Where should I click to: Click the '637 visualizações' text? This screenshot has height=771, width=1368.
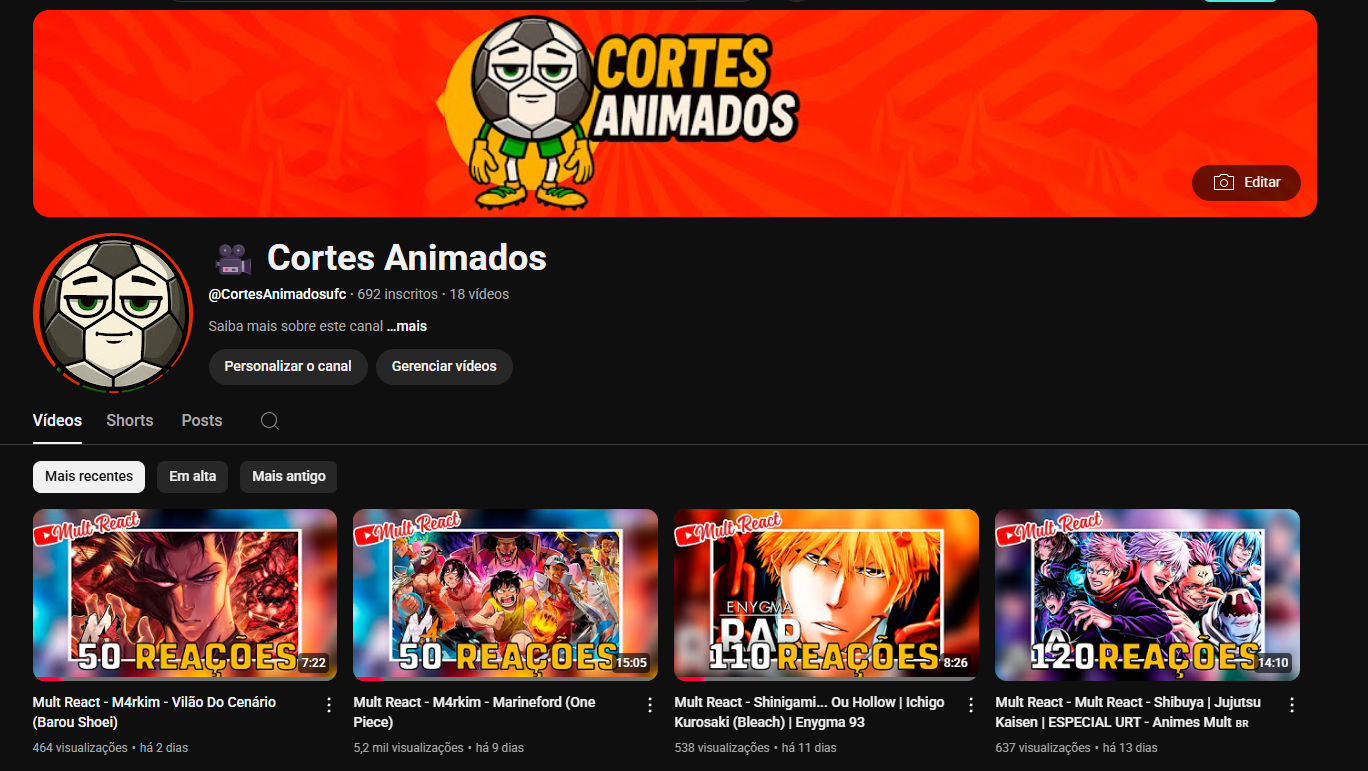[1043, 748]
